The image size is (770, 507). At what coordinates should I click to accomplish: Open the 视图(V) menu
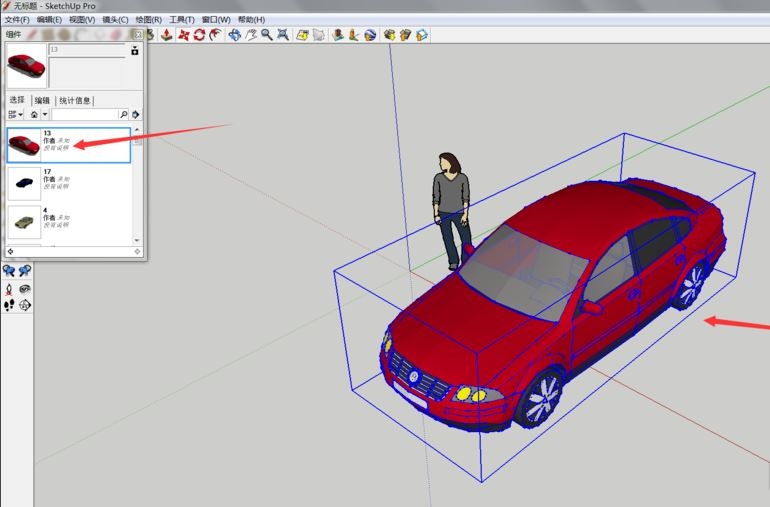[x=82, y=20]
